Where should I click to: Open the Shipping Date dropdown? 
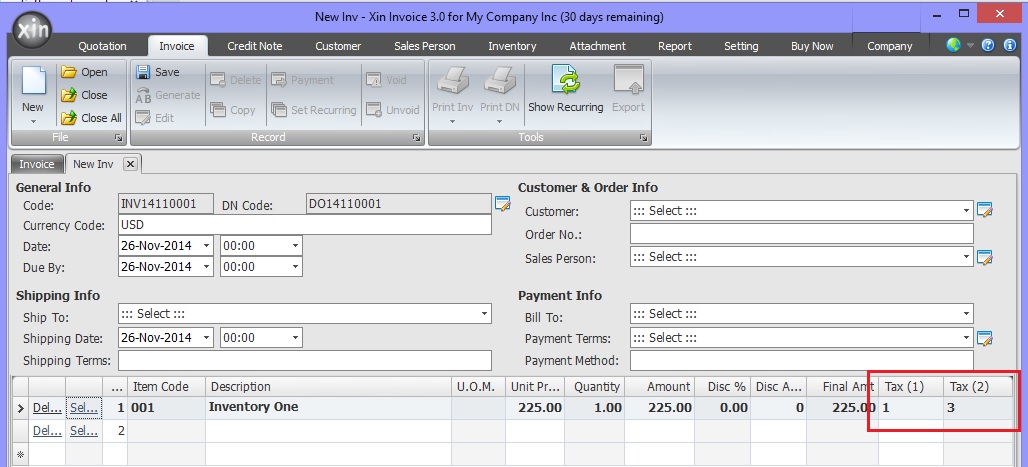(x=207, y=338)
